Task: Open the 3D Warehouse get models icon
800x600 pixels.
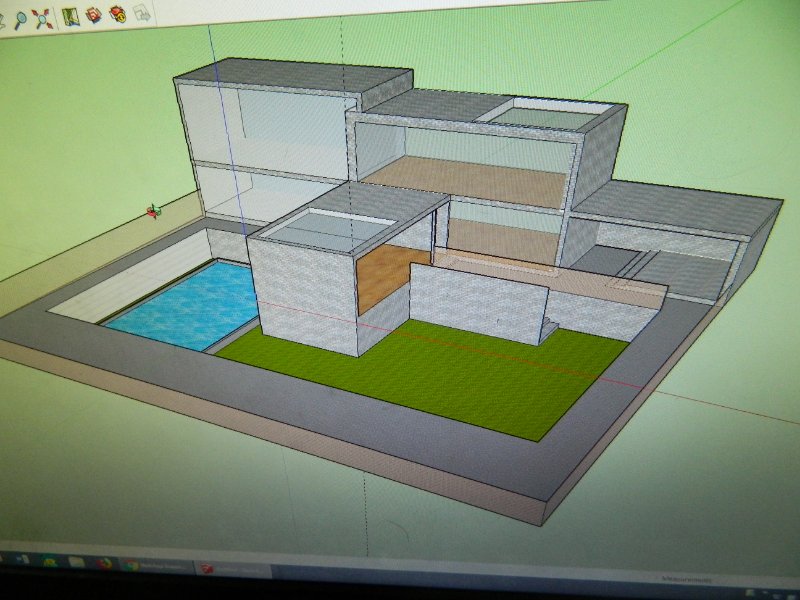Action: pos(93,15)
